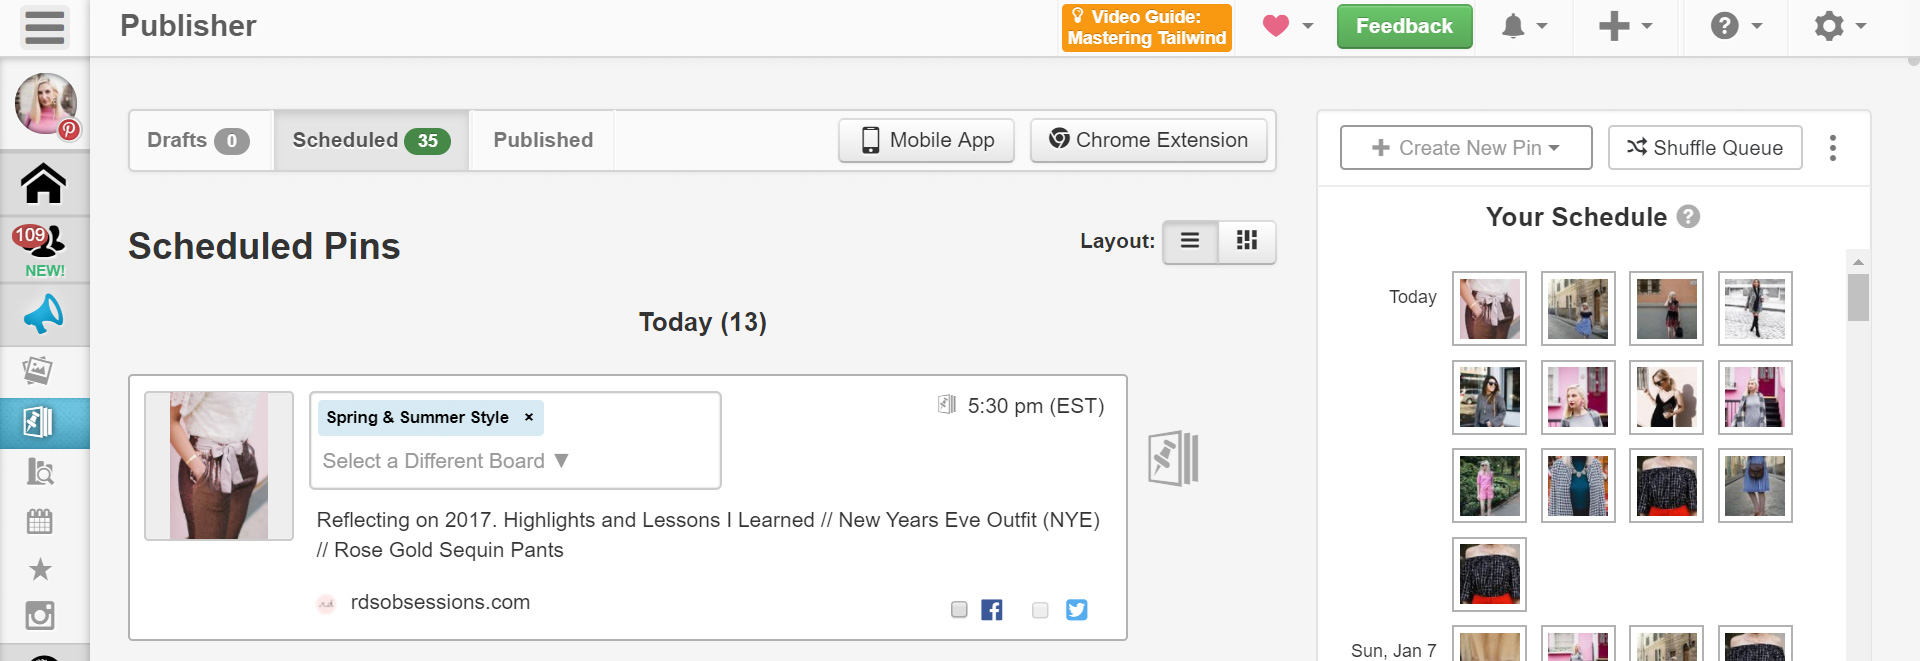Go to the Home dashboard icon
The height and width of the screenshot is (661, 1920).
coord(44,184)
